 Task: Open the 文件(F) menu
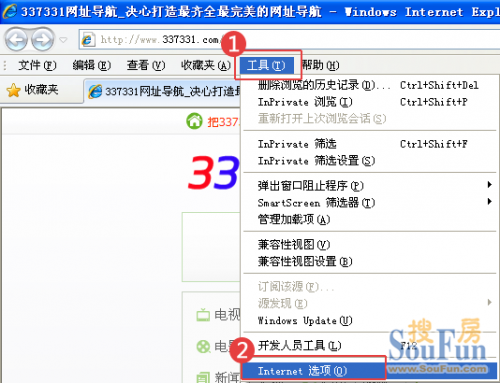[x=37, y=65]
